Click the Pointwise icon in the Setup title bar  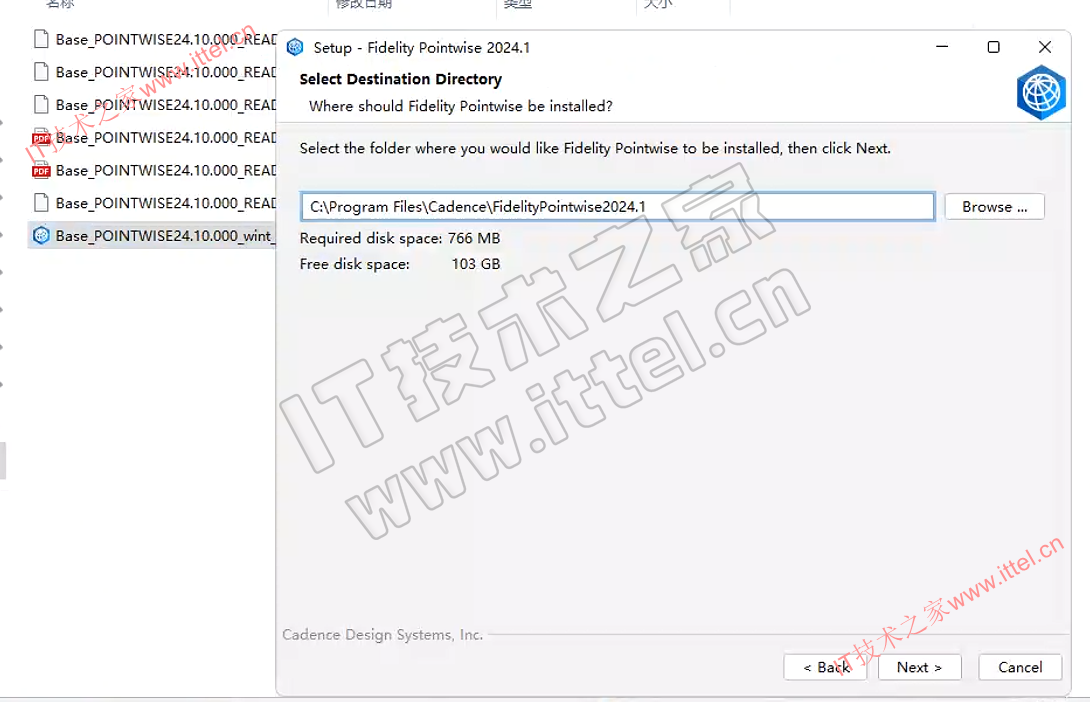point(295,47)
